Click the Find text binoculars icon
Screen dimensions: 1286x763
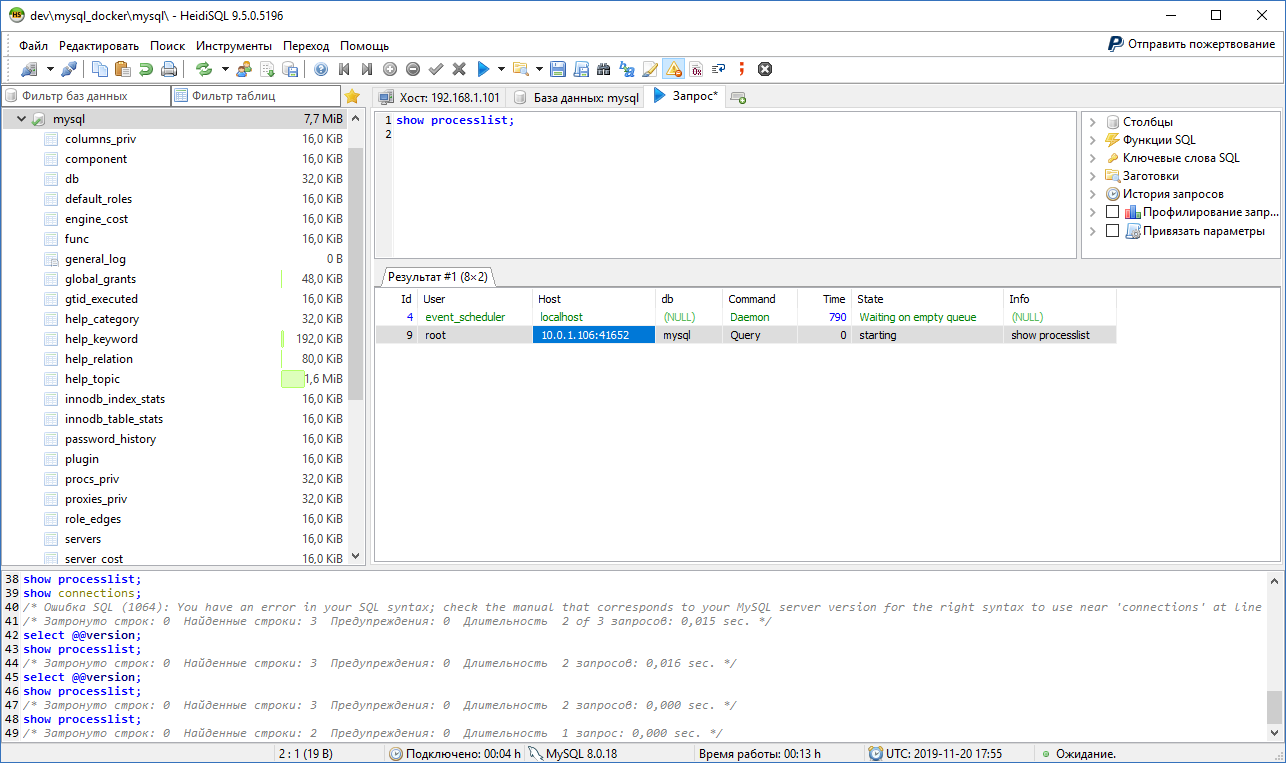[604, 69]
